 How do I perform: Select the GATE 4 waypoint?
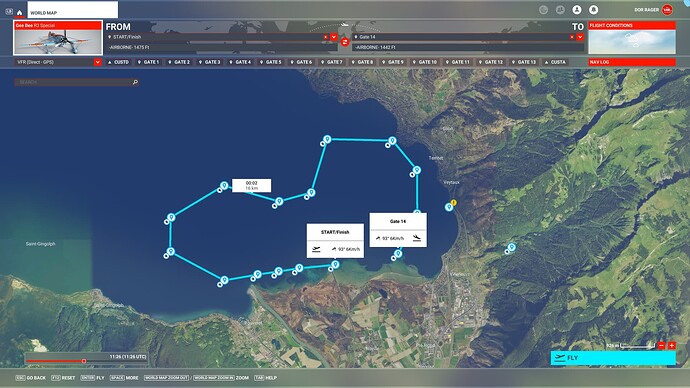click(240, 62)
